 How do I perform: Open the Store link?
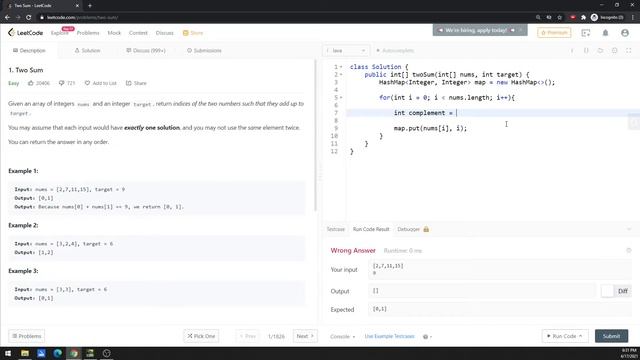pos(193,33)
